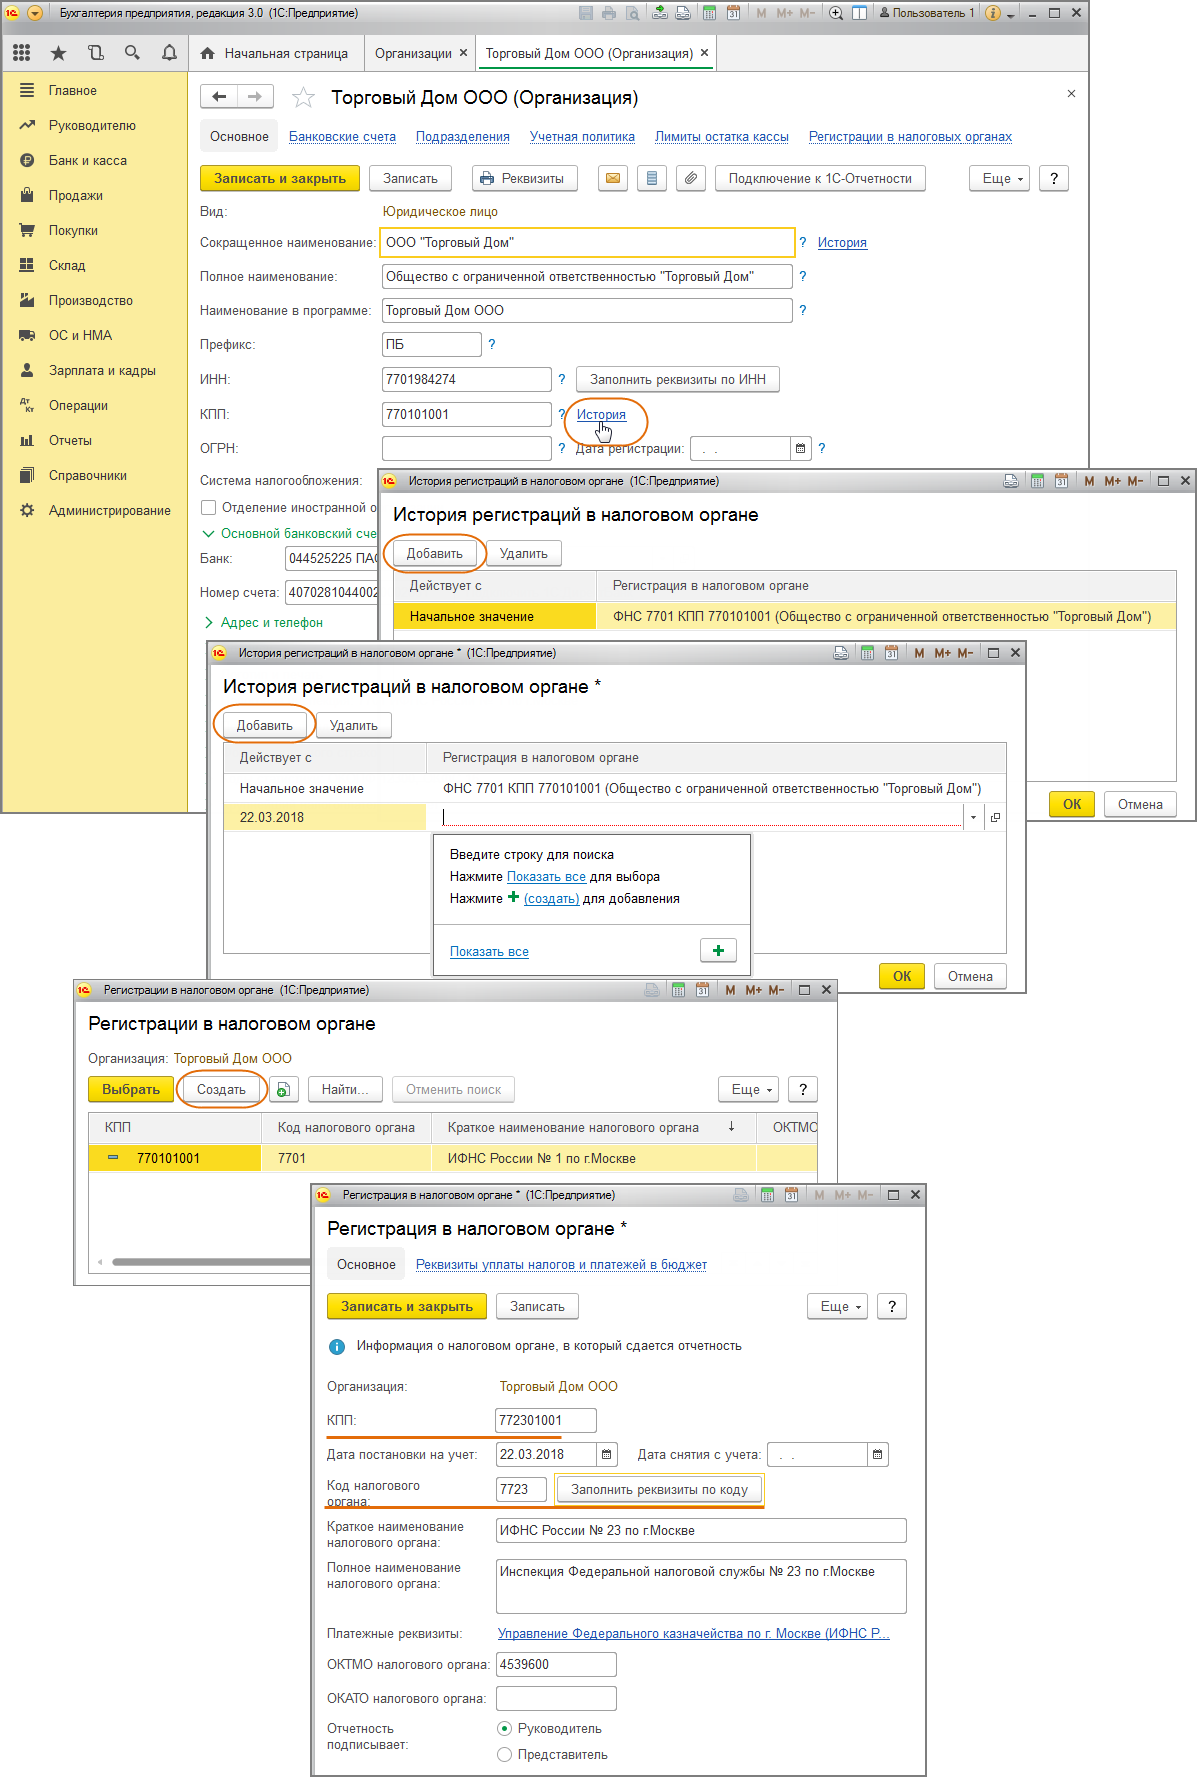The image size is (1200, 1778).
Task: Open dropdown arrow in the 22.03.2018 registration row
Action: 974,818
